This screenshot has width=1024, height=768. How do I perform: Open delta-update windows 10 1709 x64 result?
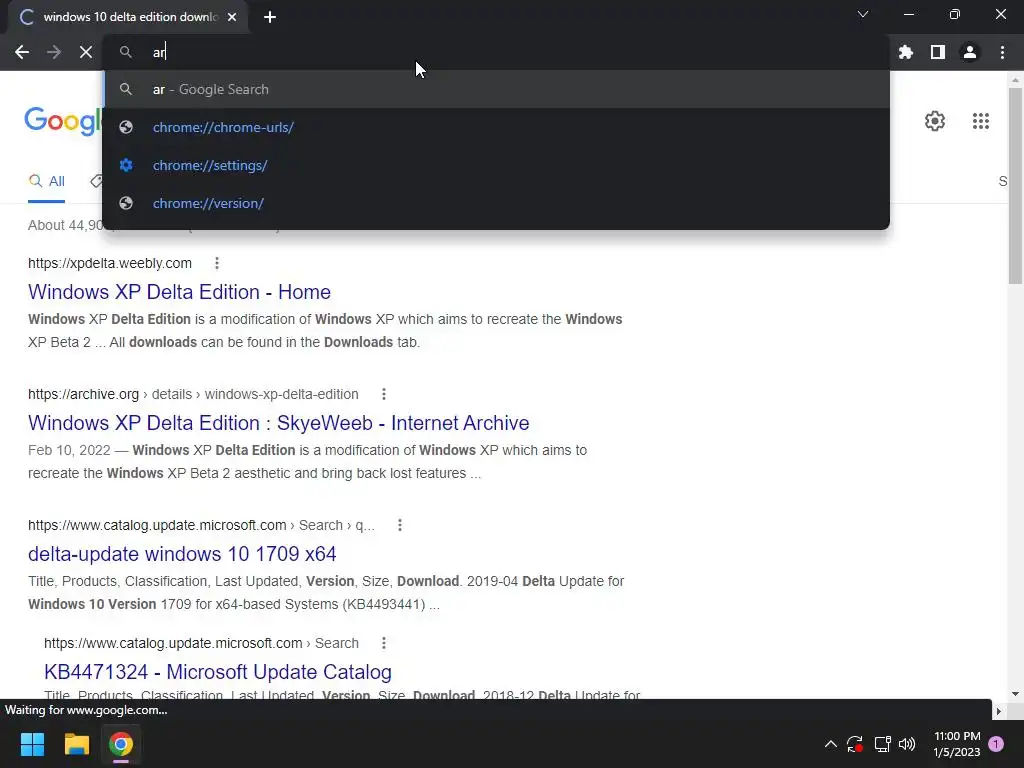pos(182,554)
